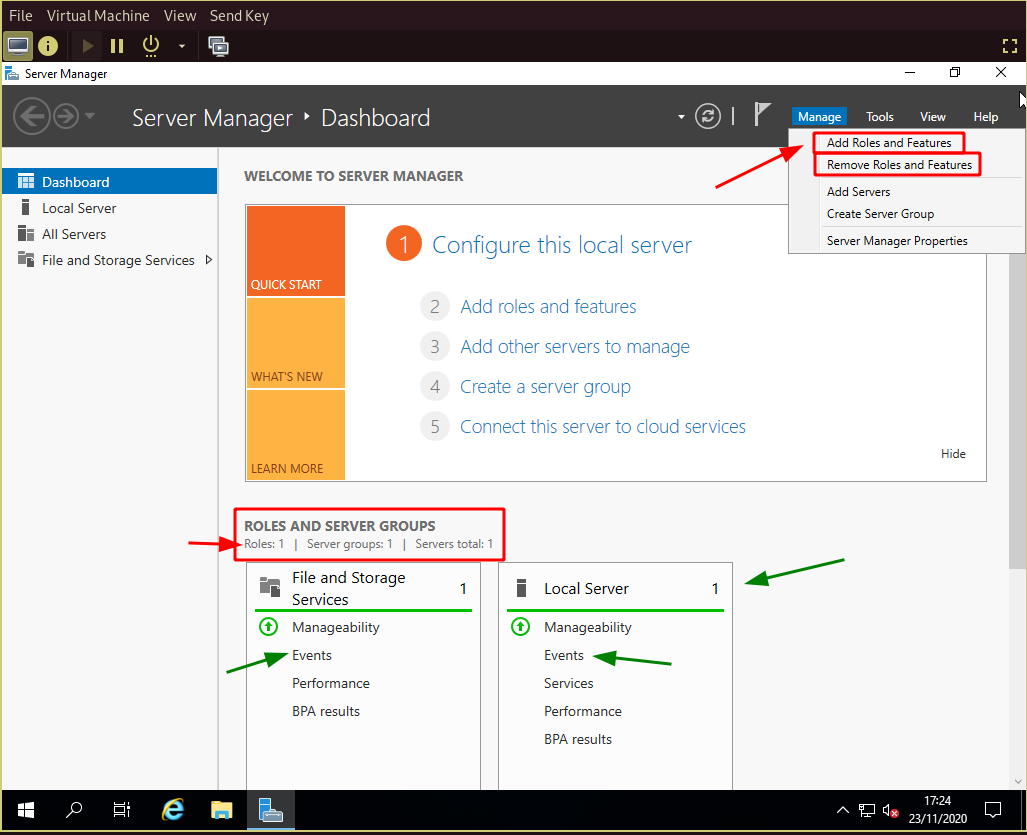Click BPA results under File and Storage Services
The image size is (1027, 835).
pyautogui.click(x=326, y=712)
